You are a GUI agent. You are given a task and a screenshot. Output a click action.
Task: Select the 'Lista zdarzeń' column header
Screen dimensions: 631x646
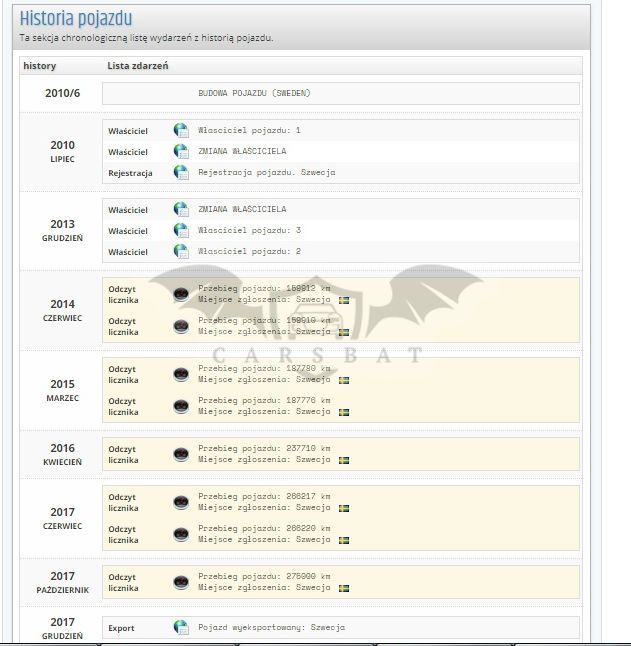coord(138,66)
